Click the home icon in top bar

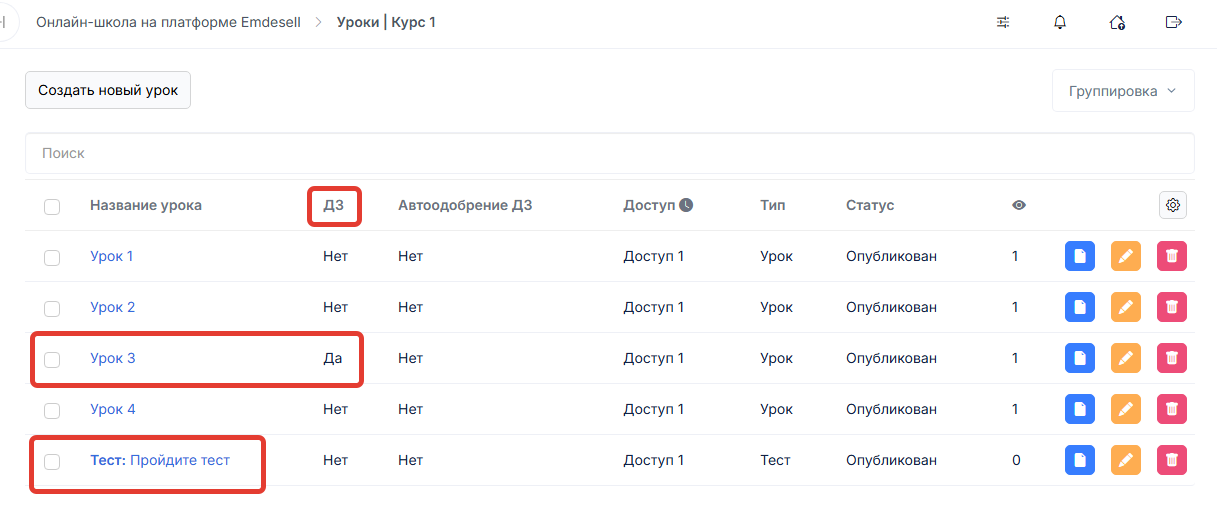1117,22
